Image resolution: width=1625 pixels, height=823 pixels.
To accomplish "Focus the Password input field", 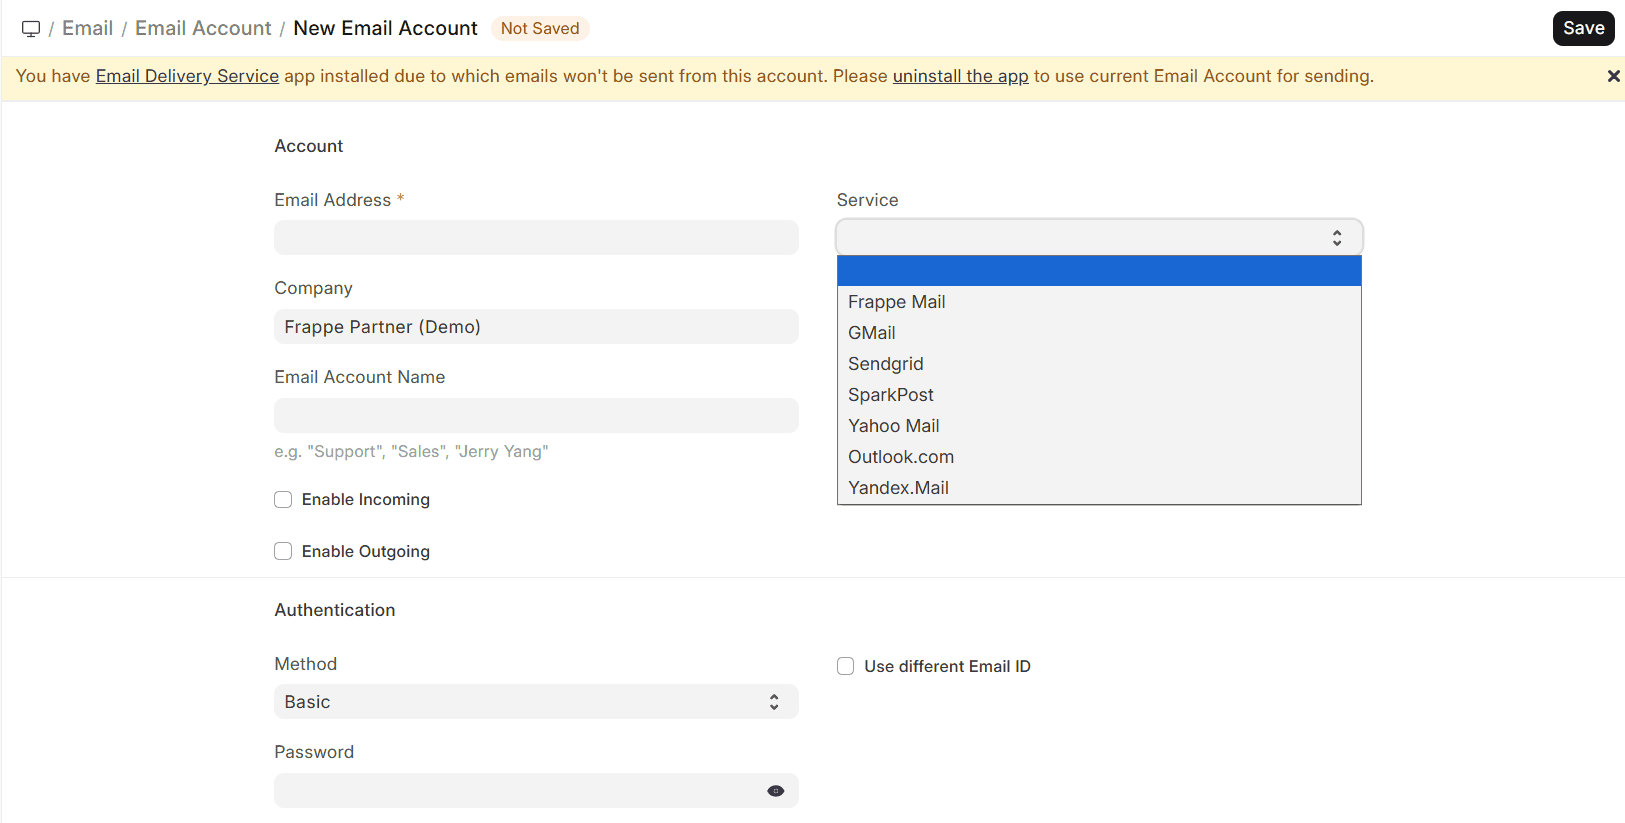I will point(536,791).
